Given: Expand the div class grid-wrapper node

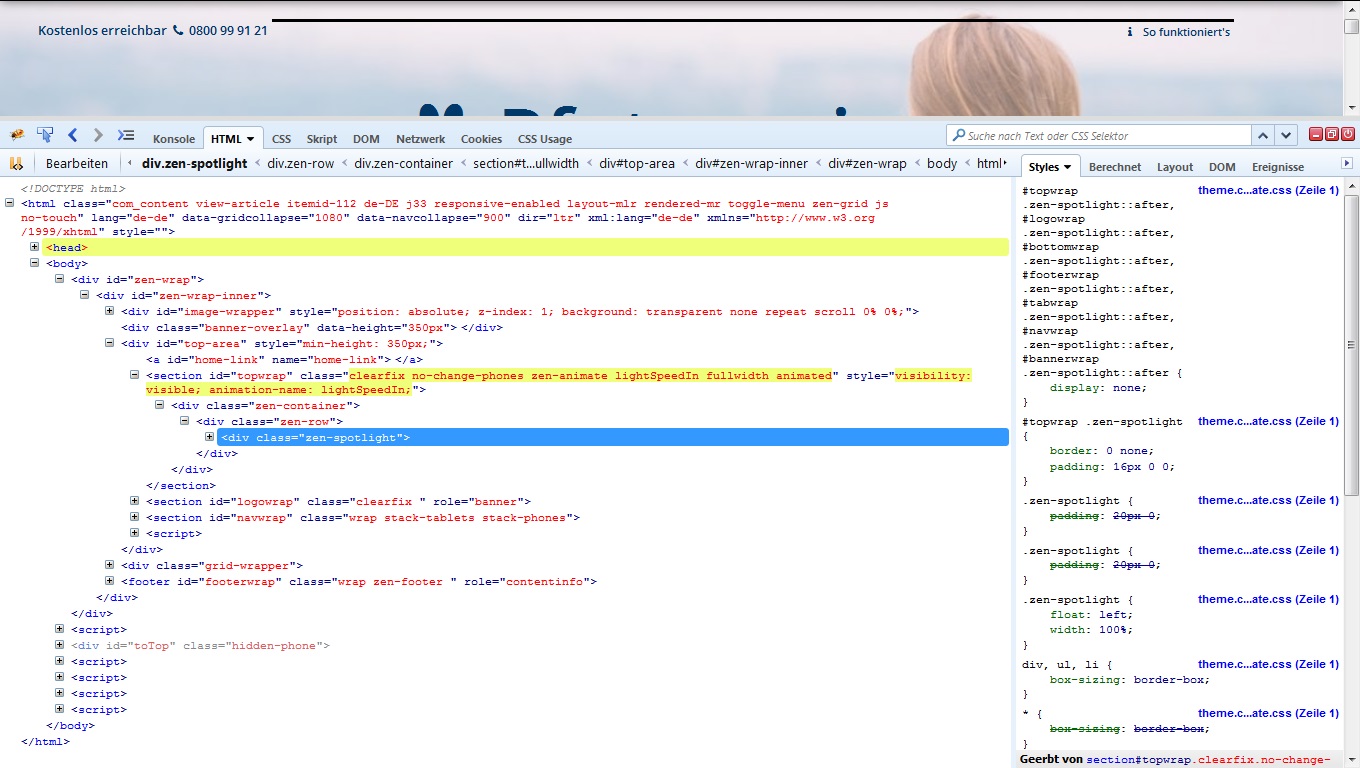Looking at the screenshot, I should tap(109, 565).
